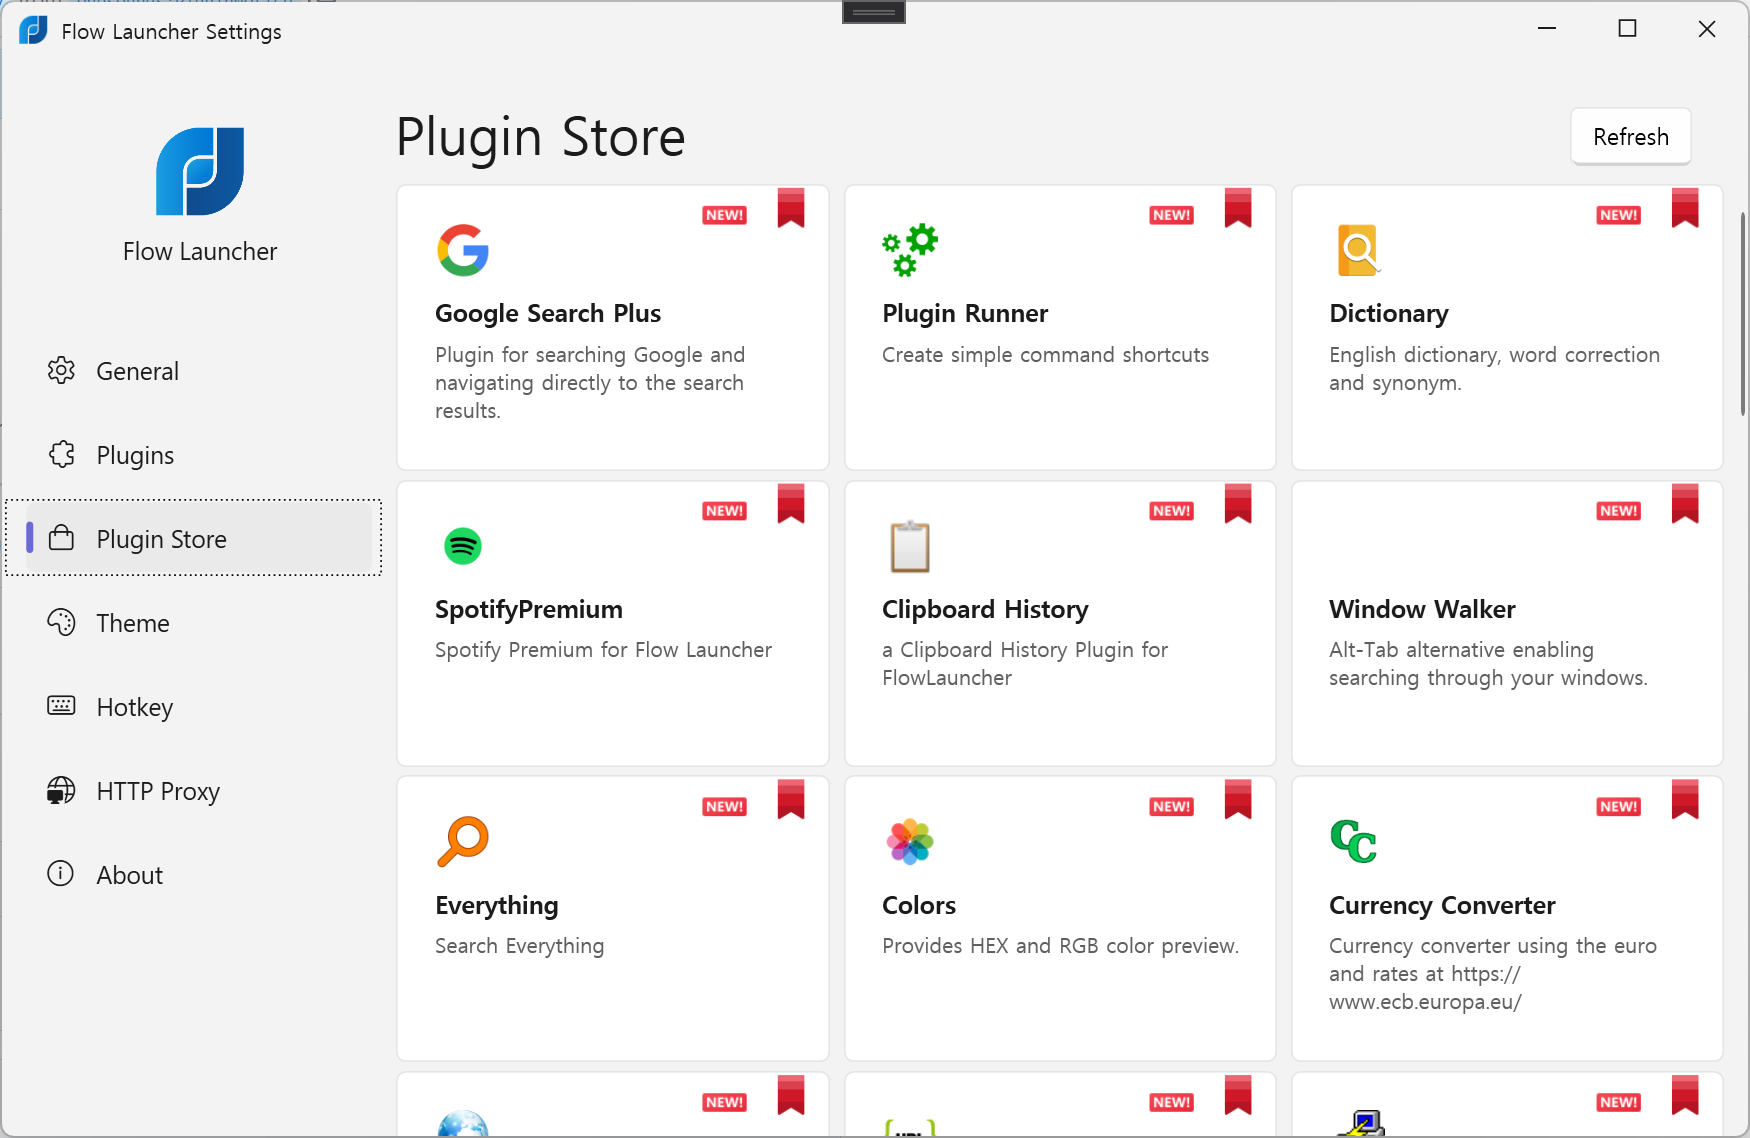Select the Dictionary plugin title
Image resolution: width=1750 pixels, height=1138 pixels.
tap(1389, 313)
